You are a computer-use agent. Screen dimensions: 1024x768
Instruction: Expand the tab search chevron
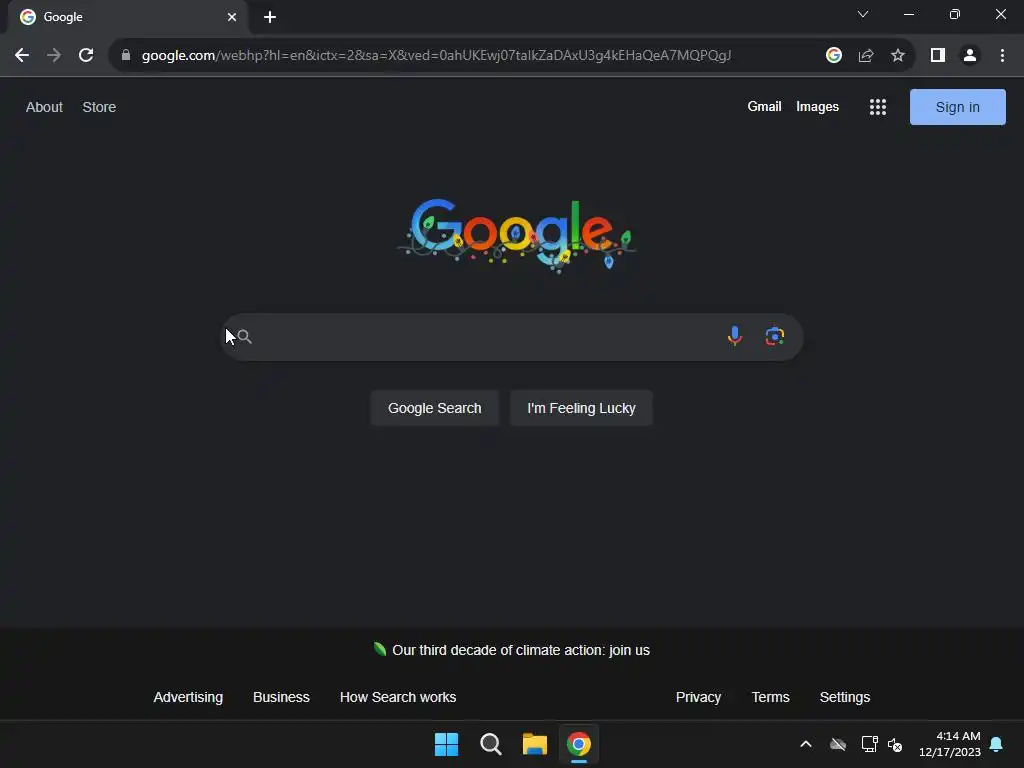pyautogui.click(x=863, y=14)
